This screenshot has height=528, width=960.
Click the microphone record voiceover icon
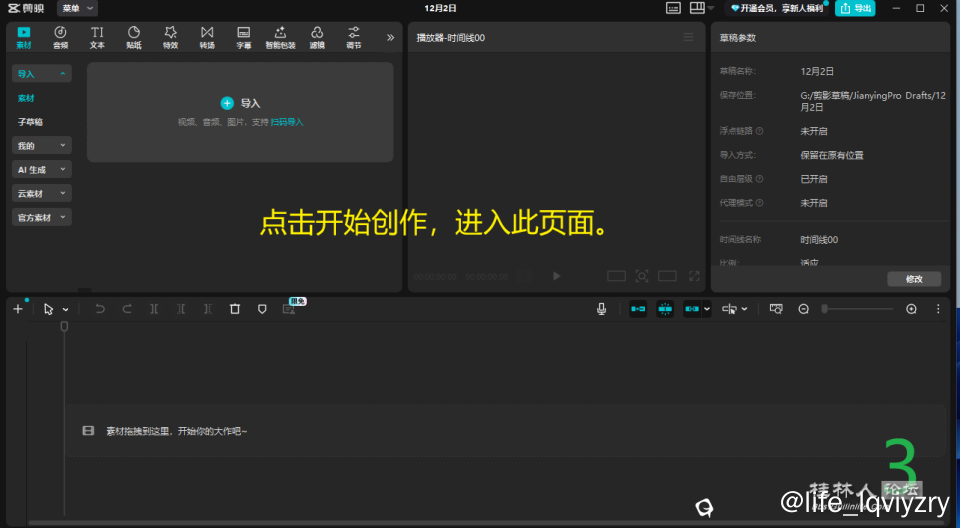[602, 309]
